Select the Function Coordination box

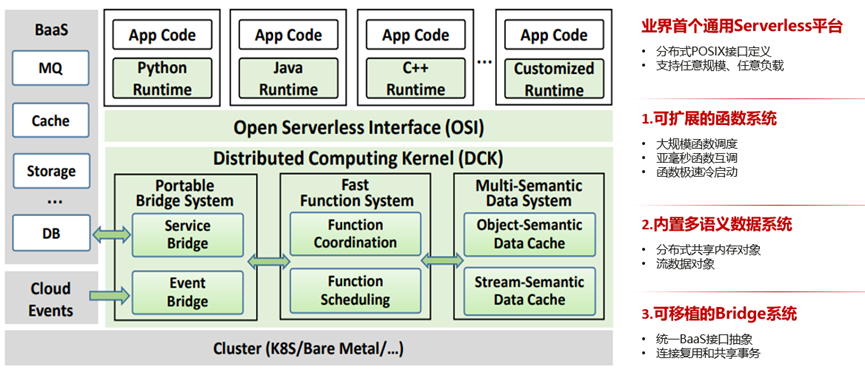pyautogui.click(x=355, y=233)
